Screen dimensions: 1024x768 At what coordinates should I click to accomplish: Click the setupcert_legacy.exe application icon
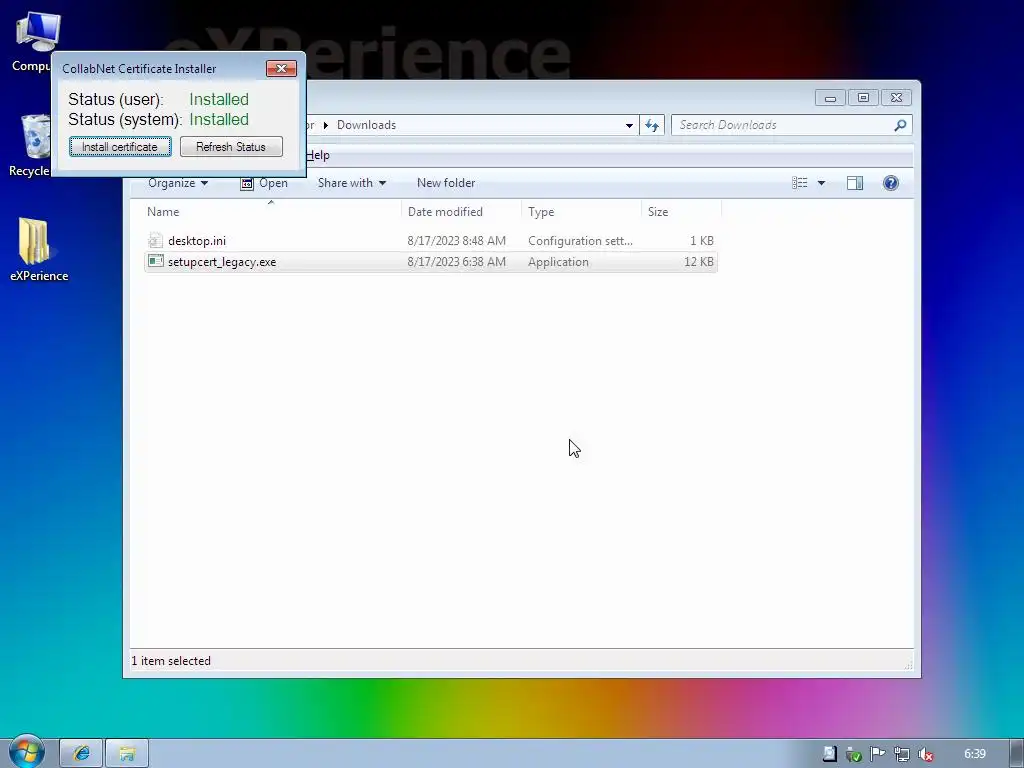[155, 261]
